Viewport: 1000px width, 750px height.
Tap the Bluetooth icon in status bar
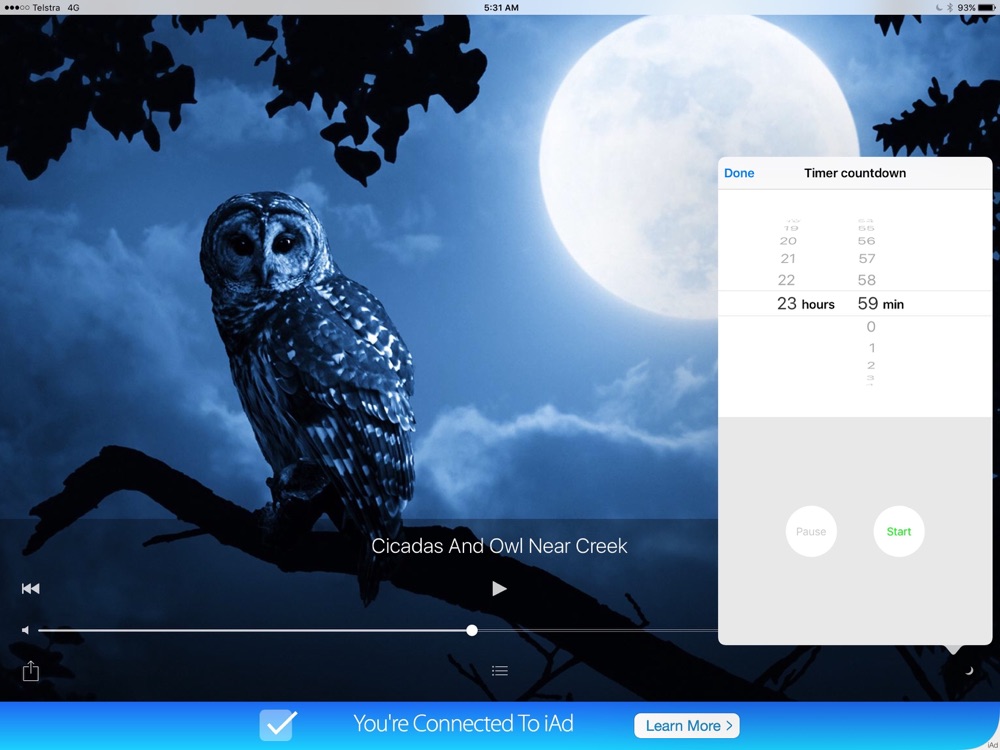coord(949,7)
